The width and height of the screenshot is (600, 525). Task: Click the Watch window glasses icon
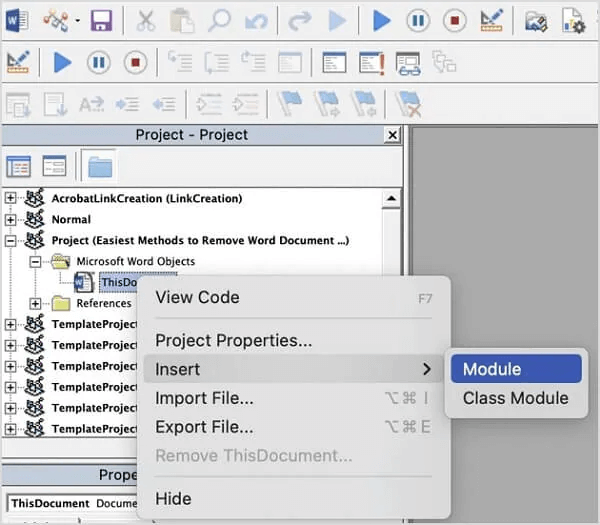(407, 63)
